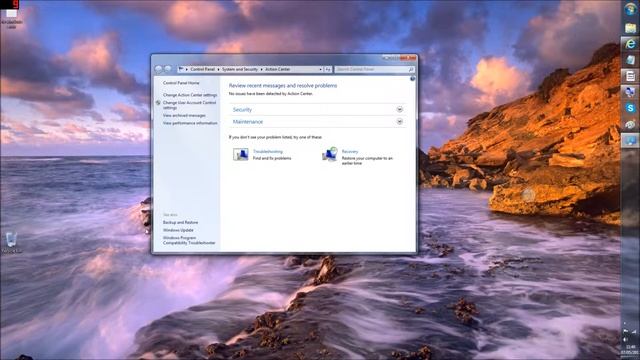The width and height of the screenshot is (640, 360).
Task: Open the network signal tray icon
Action: click(x=634, y=331)
